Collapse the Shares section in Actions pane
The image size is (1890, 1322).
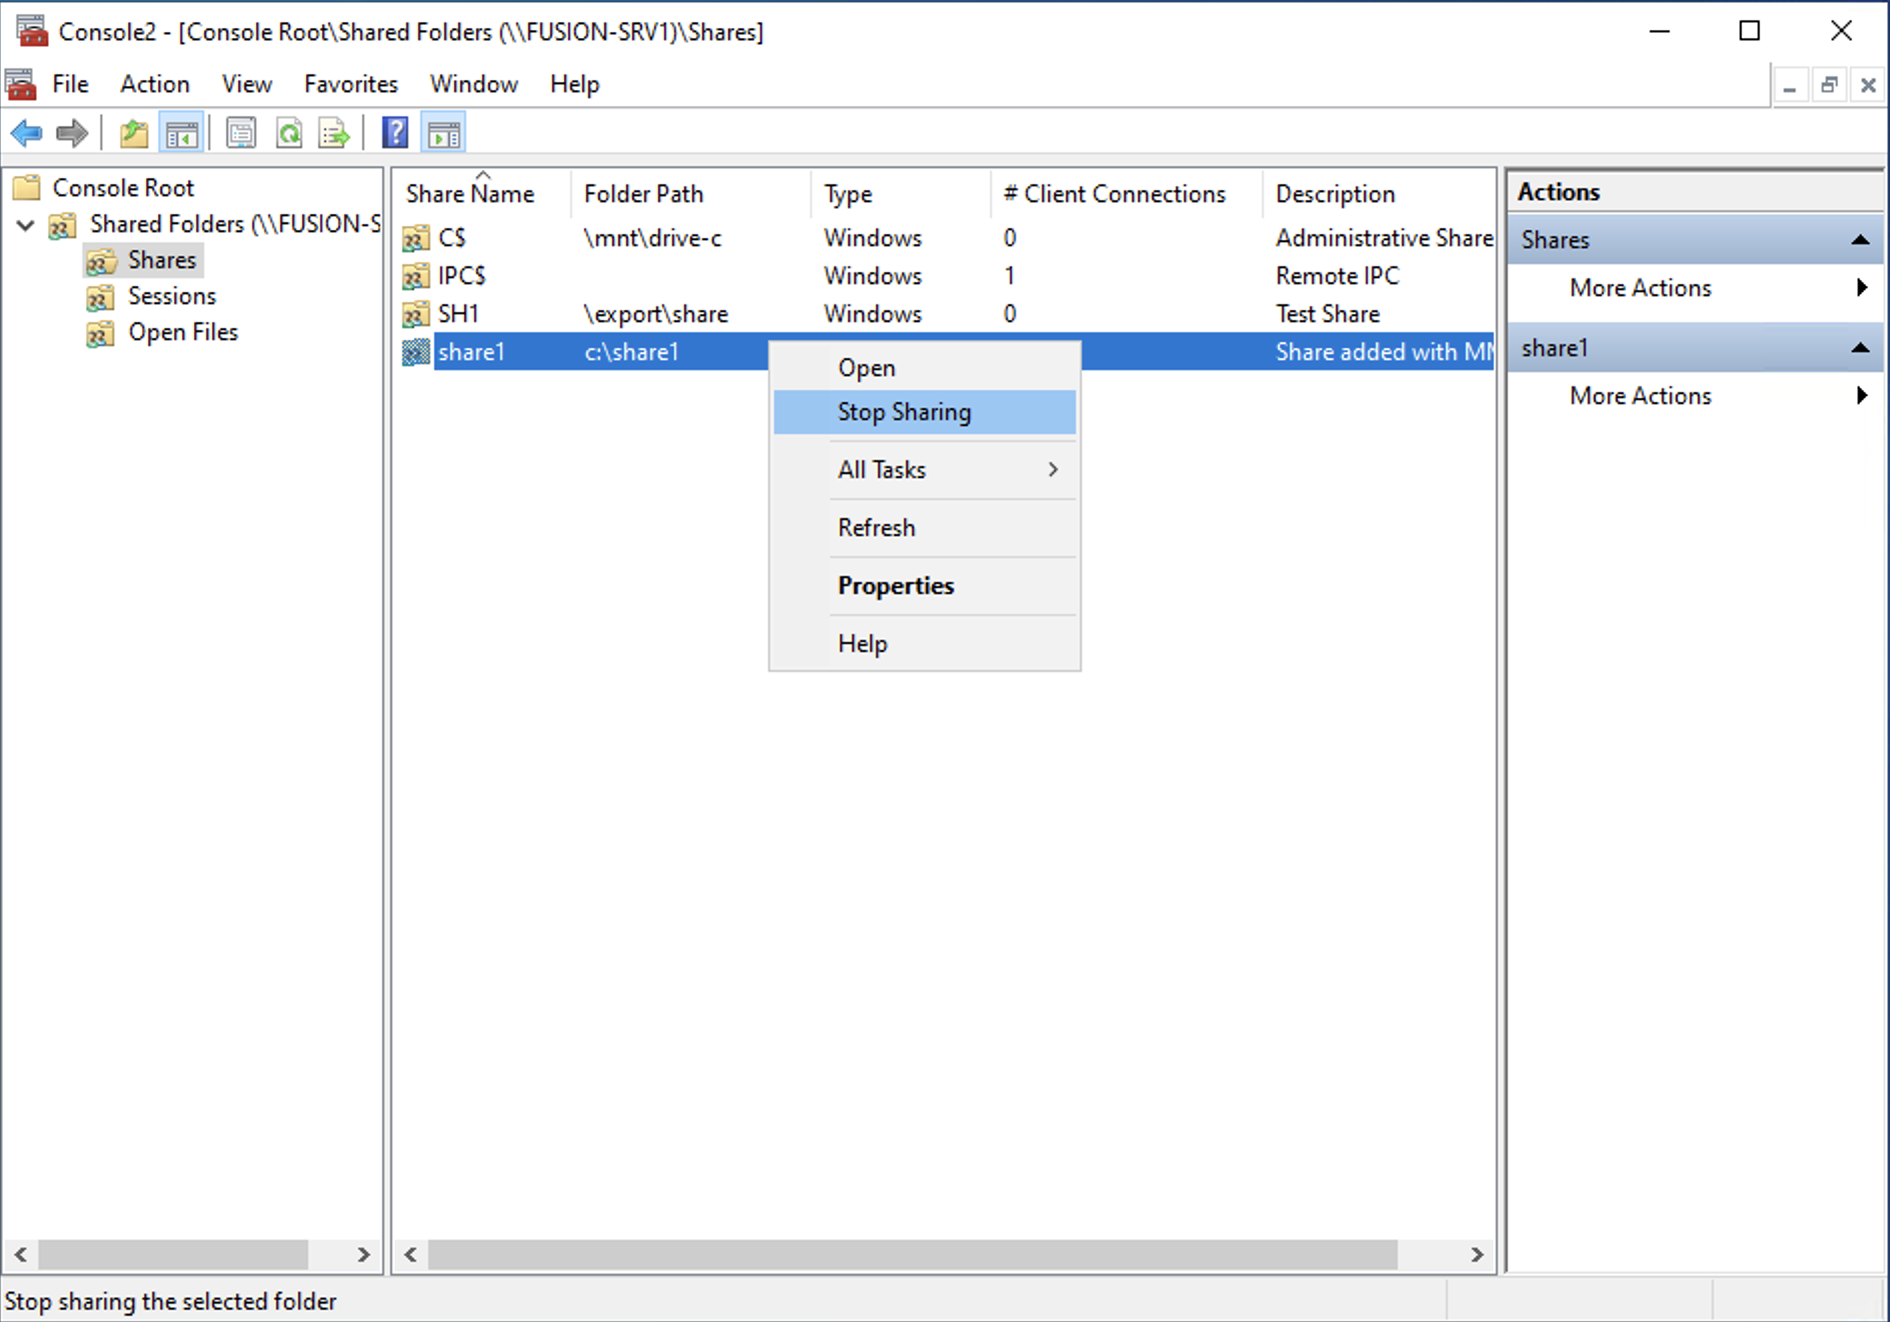1859,240
